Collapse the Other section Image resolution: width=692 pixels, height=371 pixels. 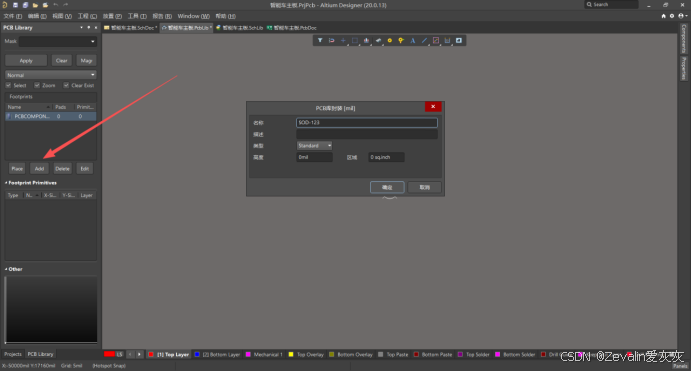[6, 269]
